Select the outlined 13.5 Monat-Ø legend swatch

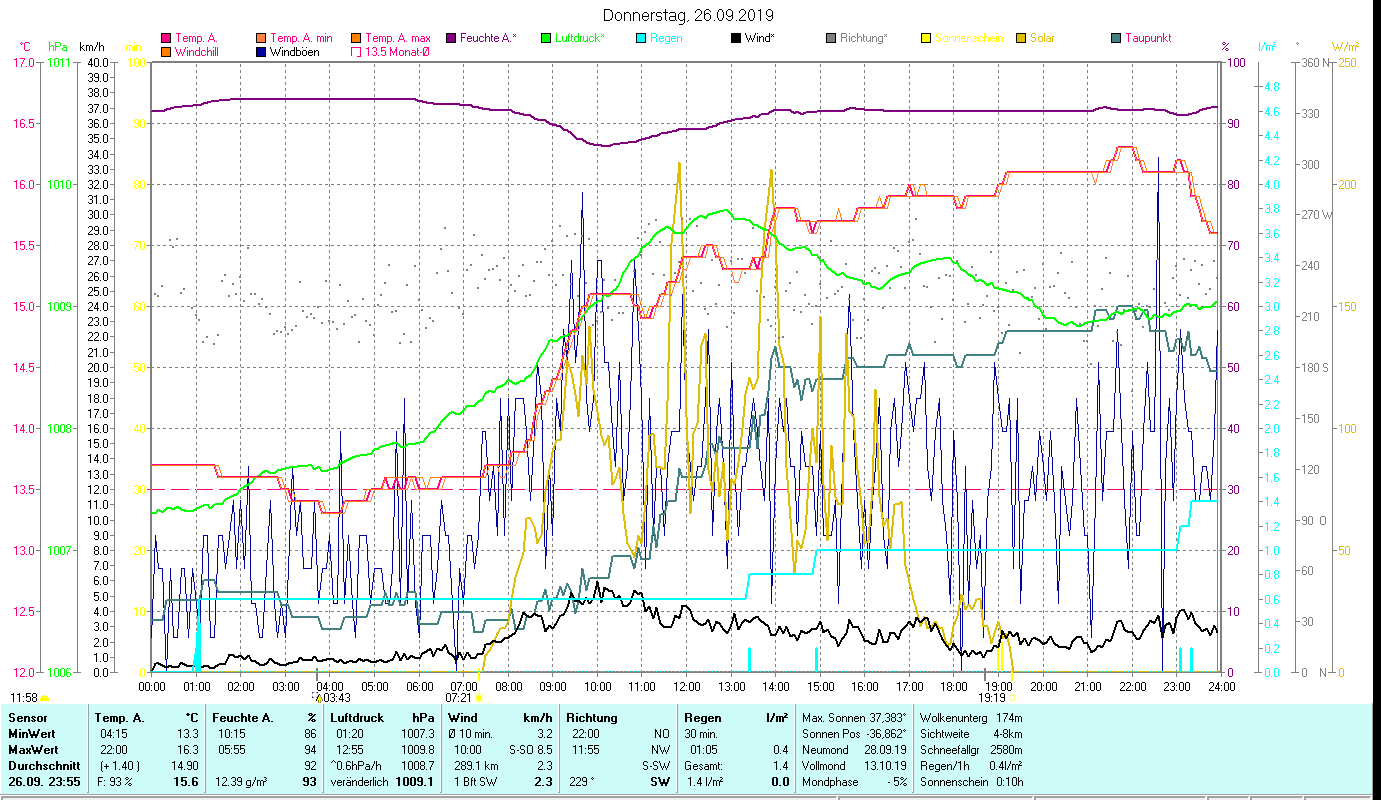[356, 52]
